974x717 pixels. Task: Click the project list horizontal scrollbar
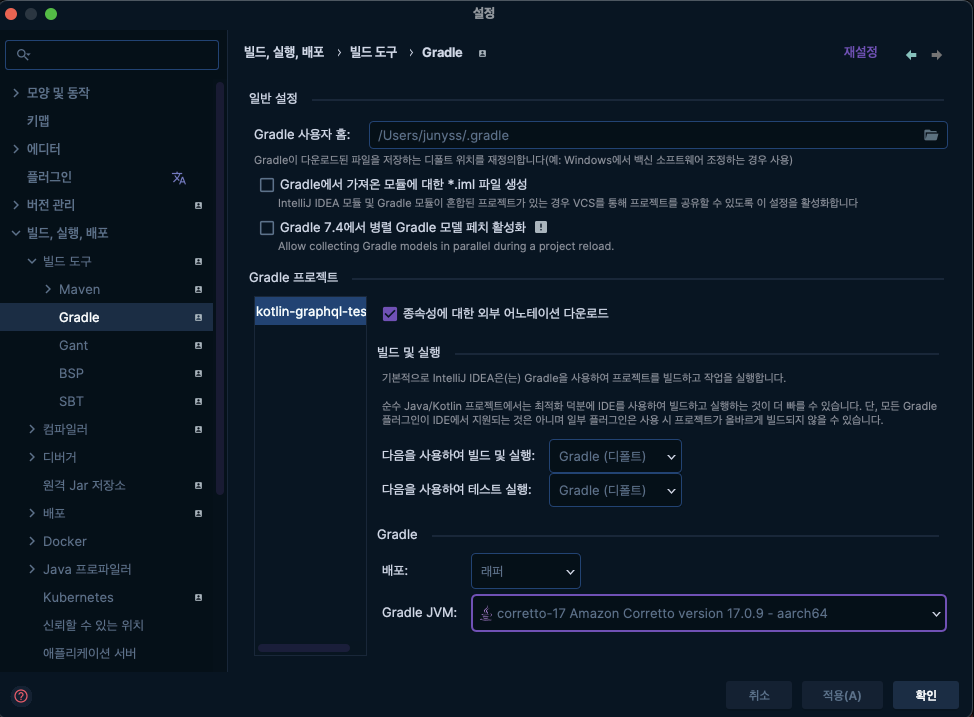(x=304, y=648)
